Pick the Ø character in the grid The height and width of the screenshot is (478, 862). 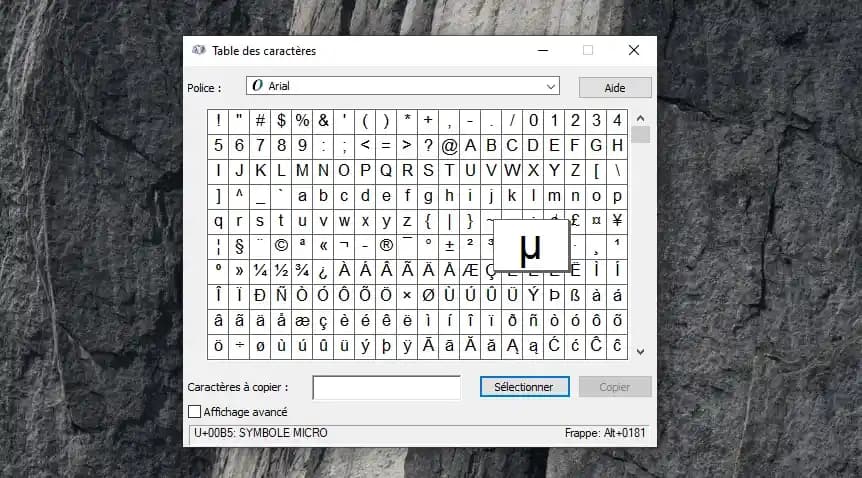428,295
